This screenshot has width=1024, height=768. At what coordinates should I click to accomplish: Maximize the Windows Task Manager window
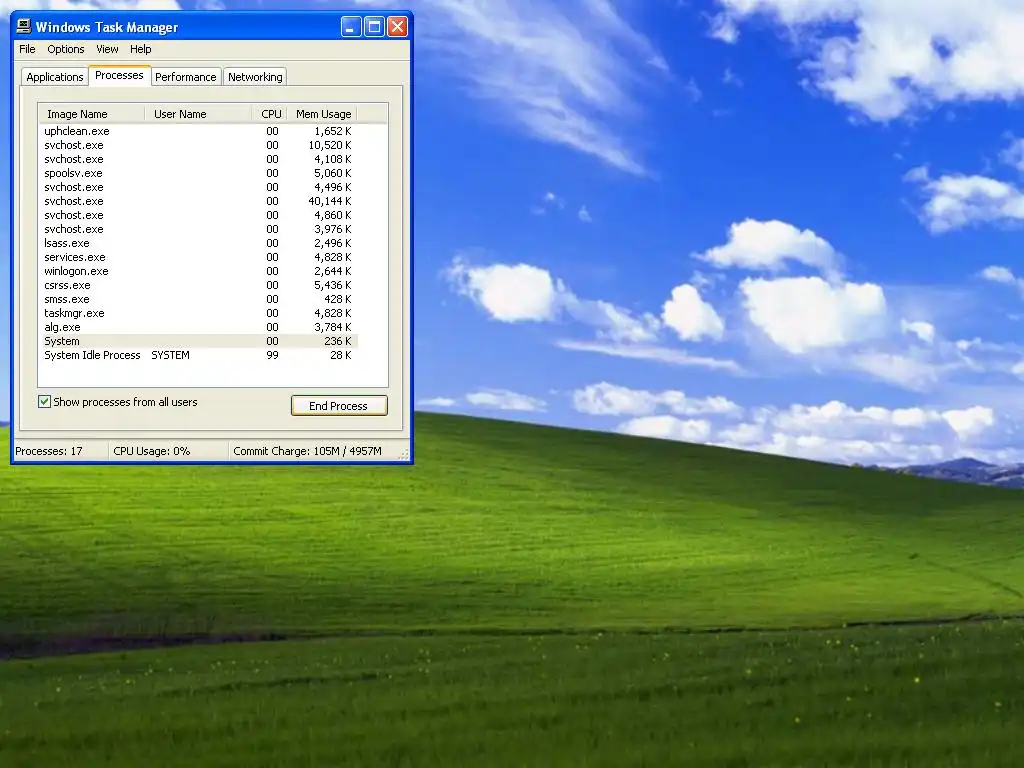[x=374, y=27]
